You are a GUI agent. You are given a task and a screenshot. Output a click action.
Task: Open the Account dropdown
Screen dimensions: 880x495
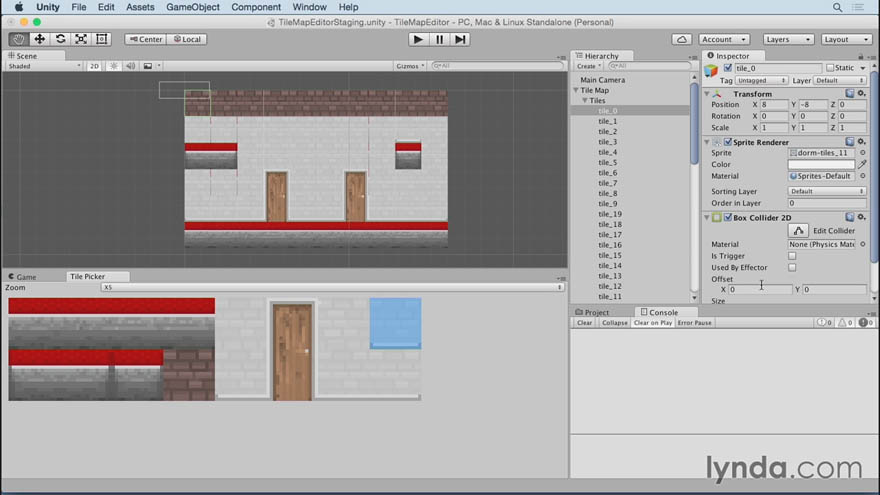724,39
